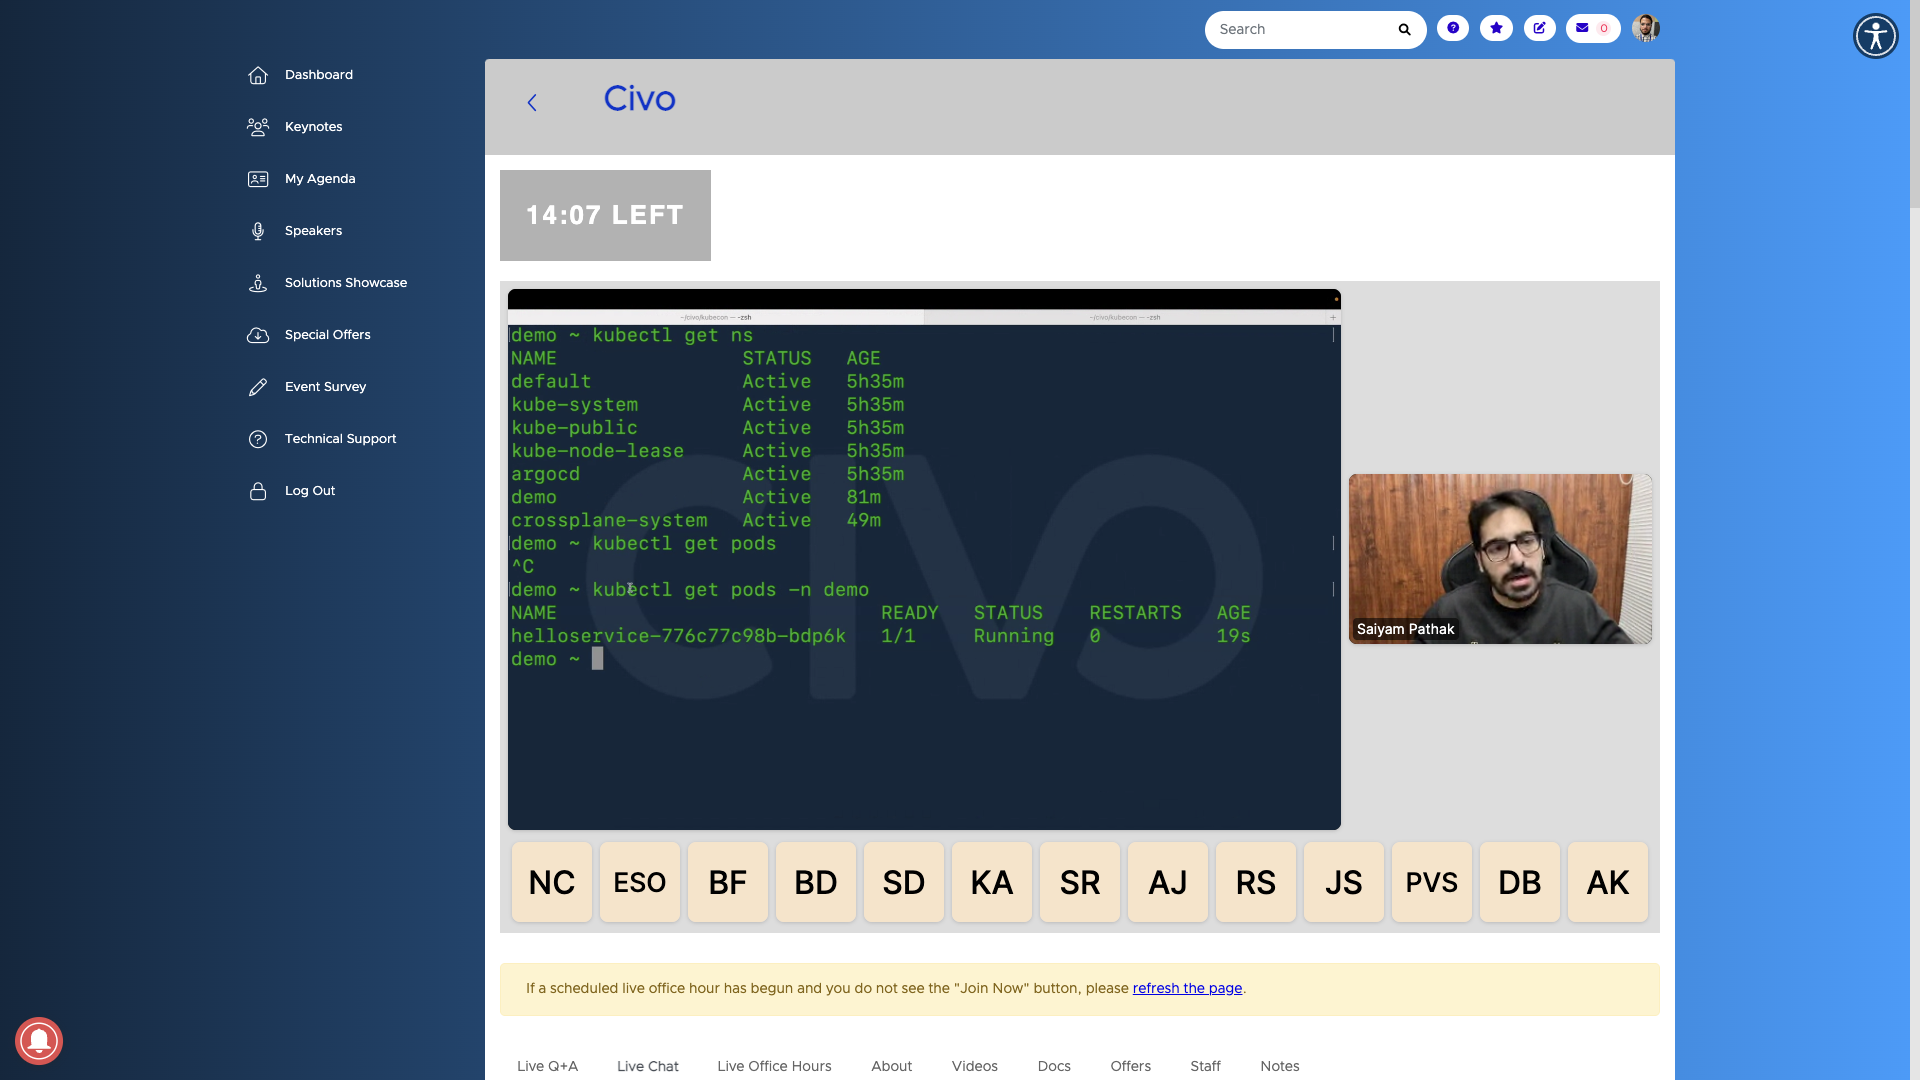
Task: Click the back arrow to navigate back
Action: point(533,103)
